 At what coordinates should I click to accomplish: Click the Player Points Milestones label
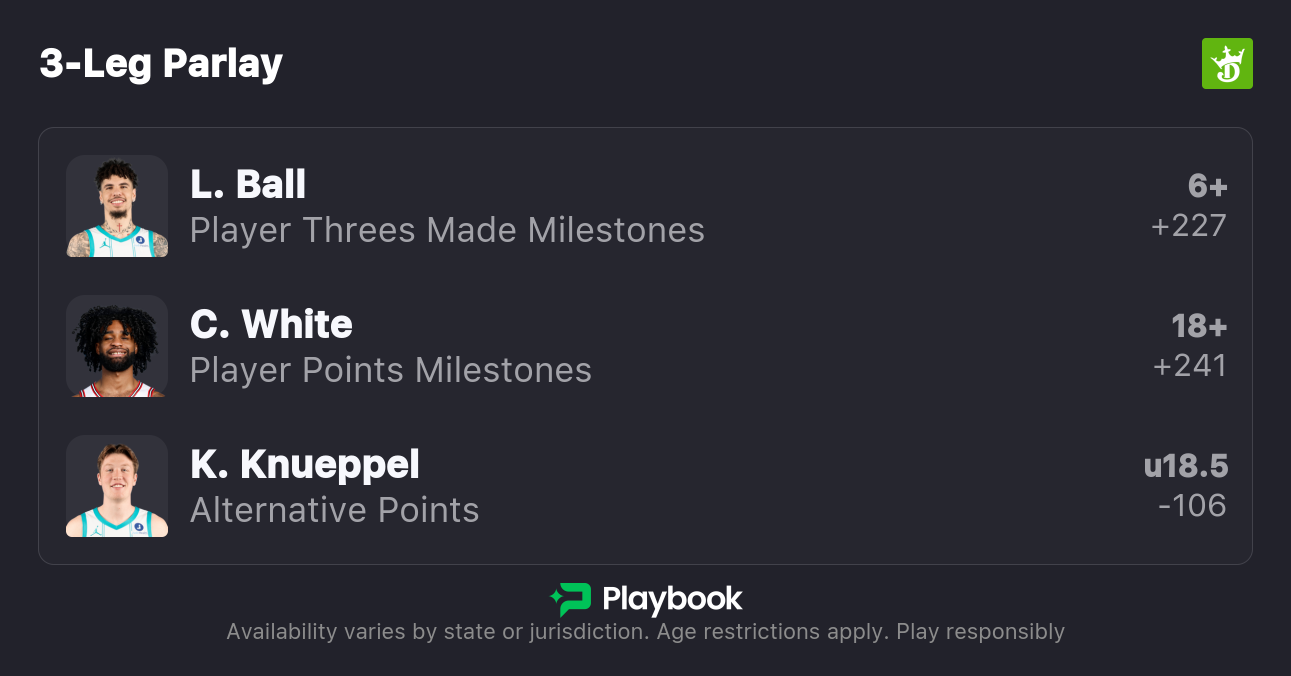click(x=391, y=370)
